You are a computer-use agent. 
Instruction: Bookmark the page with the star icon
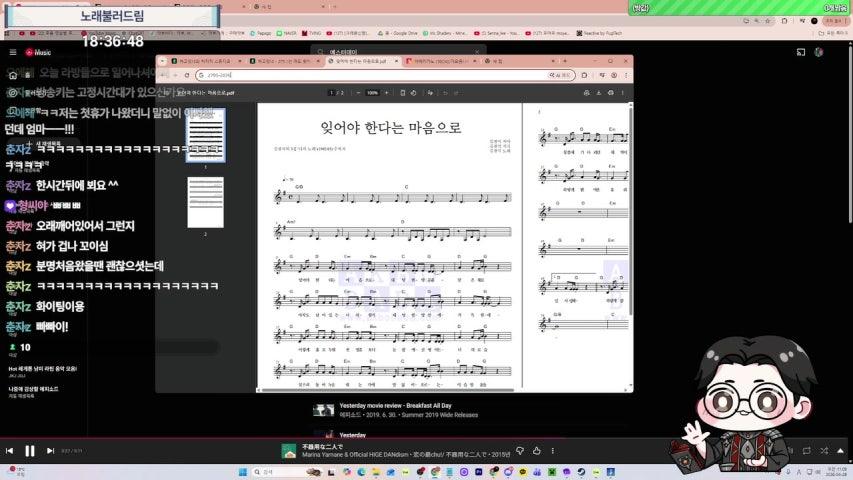768,21
